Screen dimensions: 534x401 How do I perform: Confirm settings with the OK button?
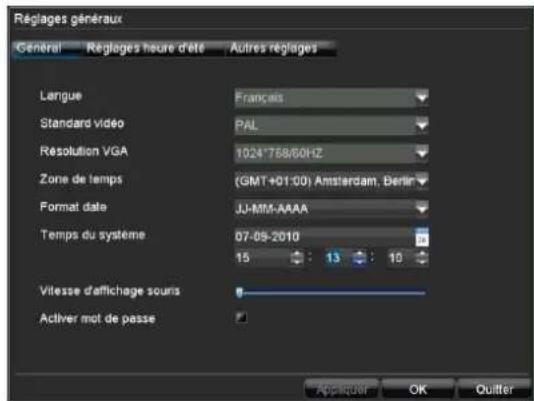tap(418, 389)
